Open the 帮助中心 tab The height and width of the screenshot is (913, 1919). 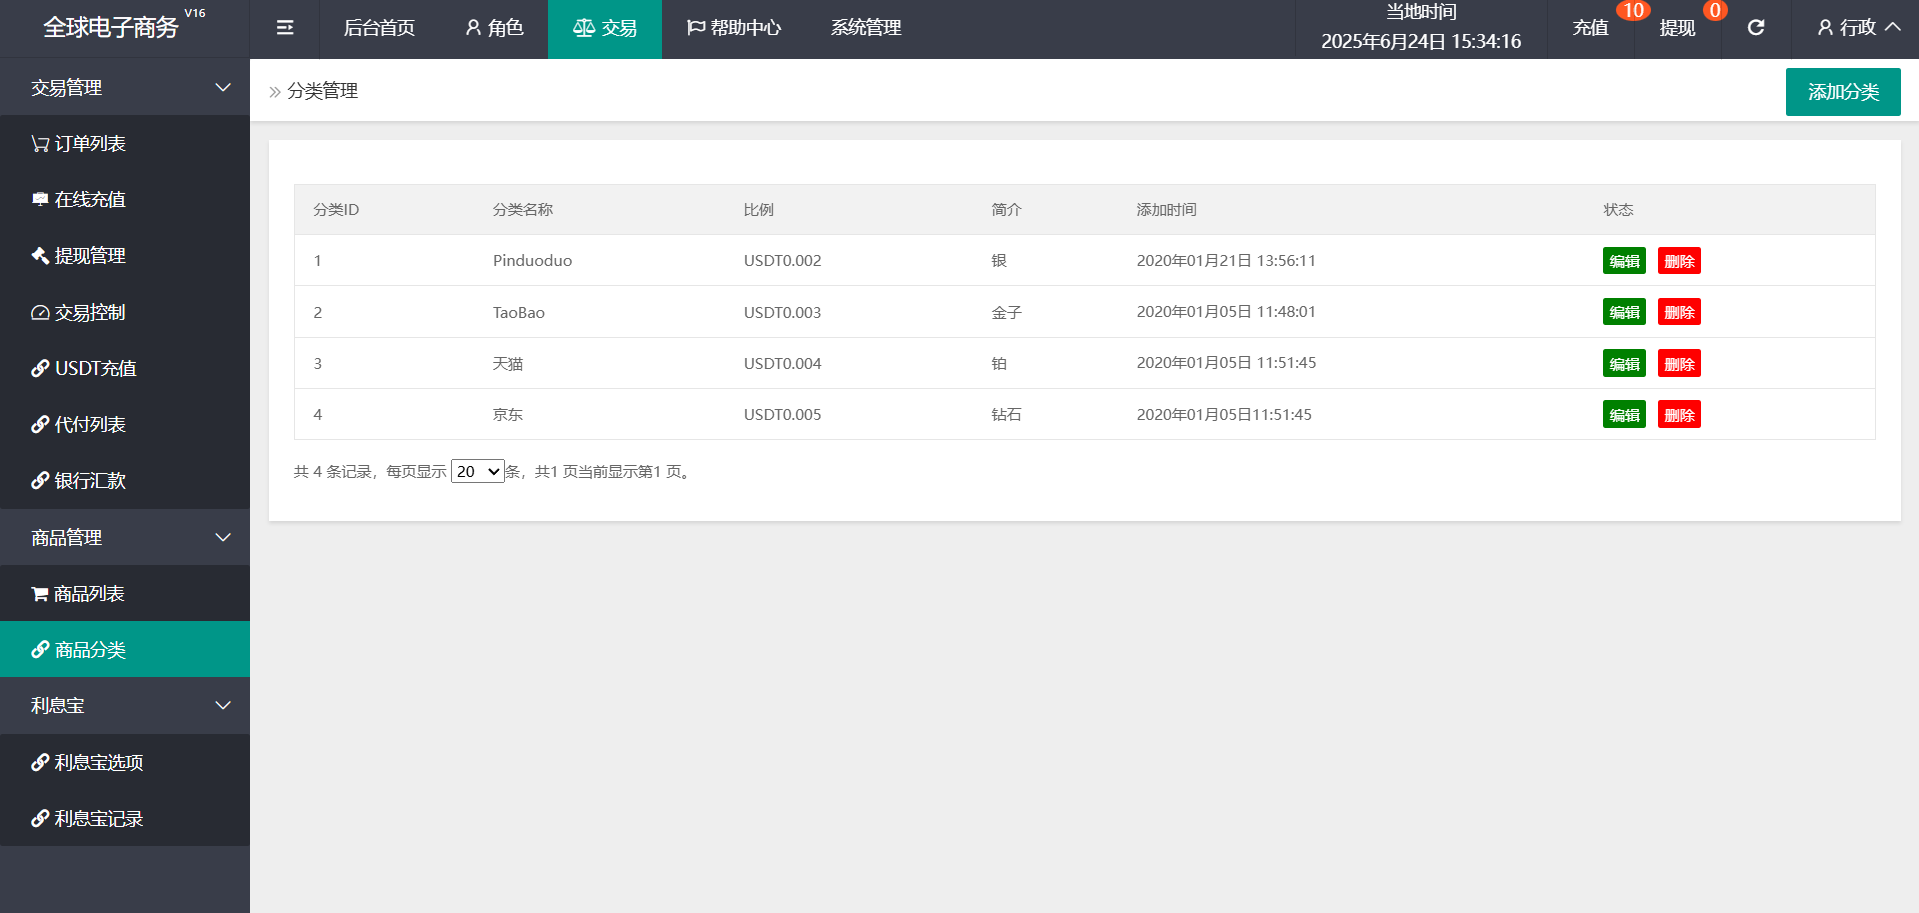[x=734, y=28]
